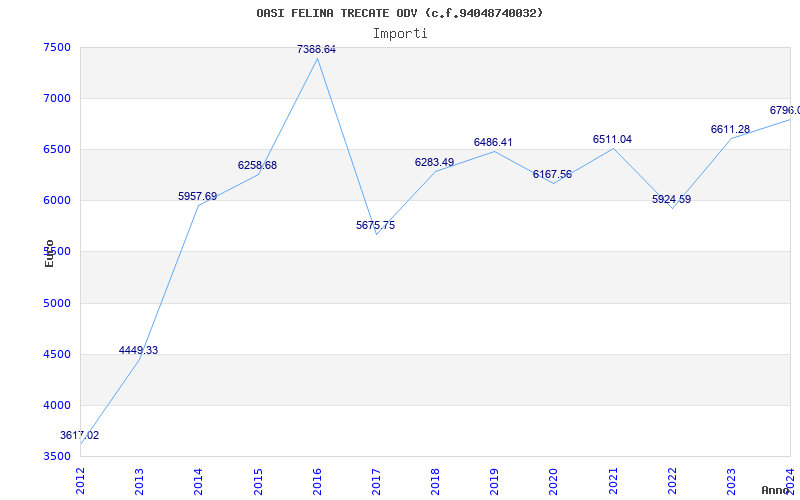The width and height of the screenshot is (800, 500).
Task: Click the 6258.68 data label
Action: 257,165
